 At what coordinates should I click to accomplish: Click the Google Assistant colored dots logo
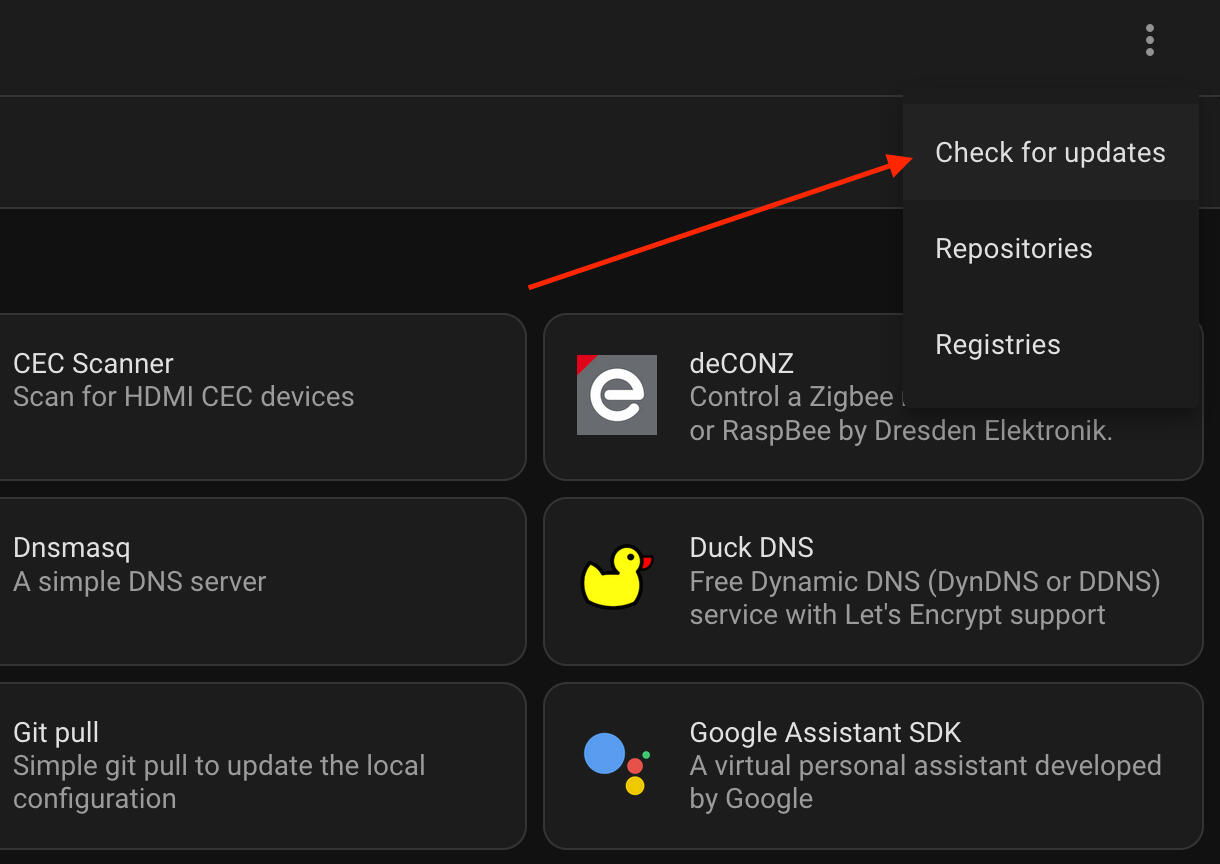616,763
